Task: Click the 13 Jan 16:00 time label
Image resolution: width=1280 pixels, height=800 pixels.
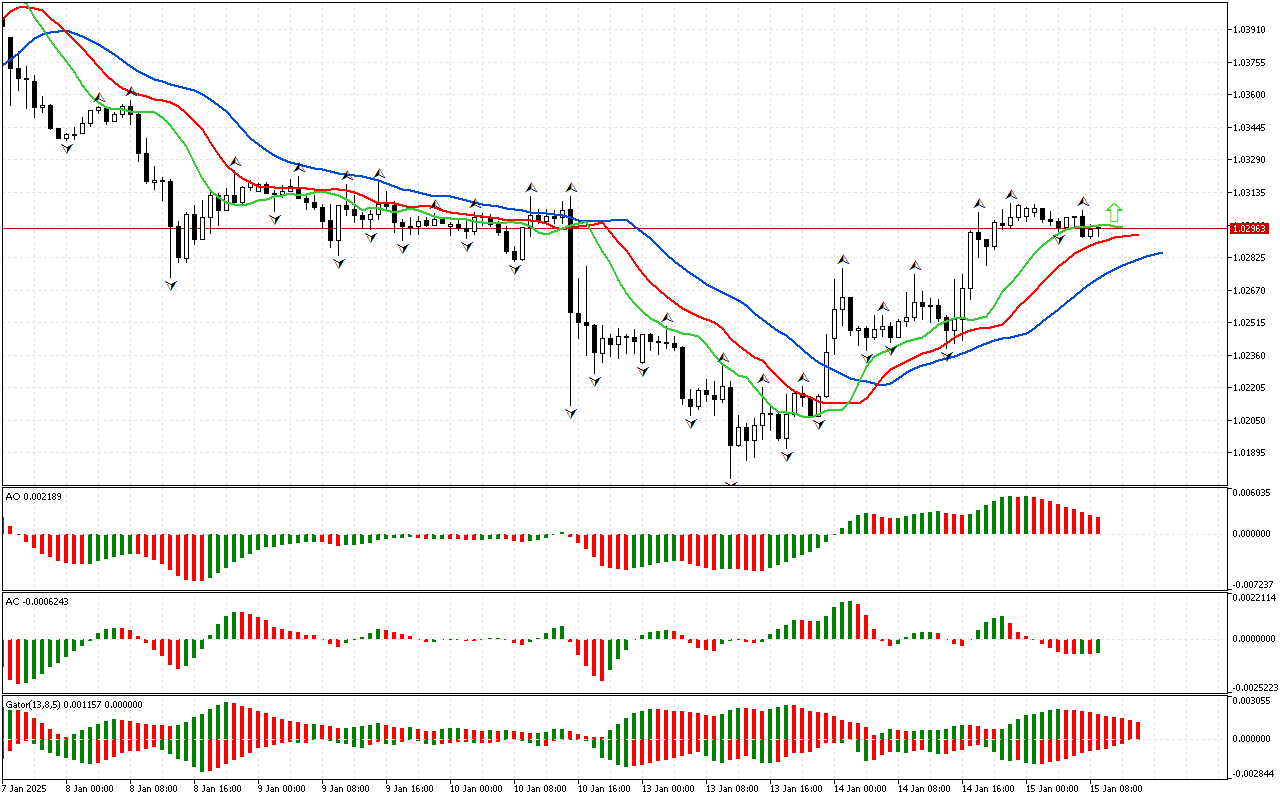Action: tap(796, 788)
